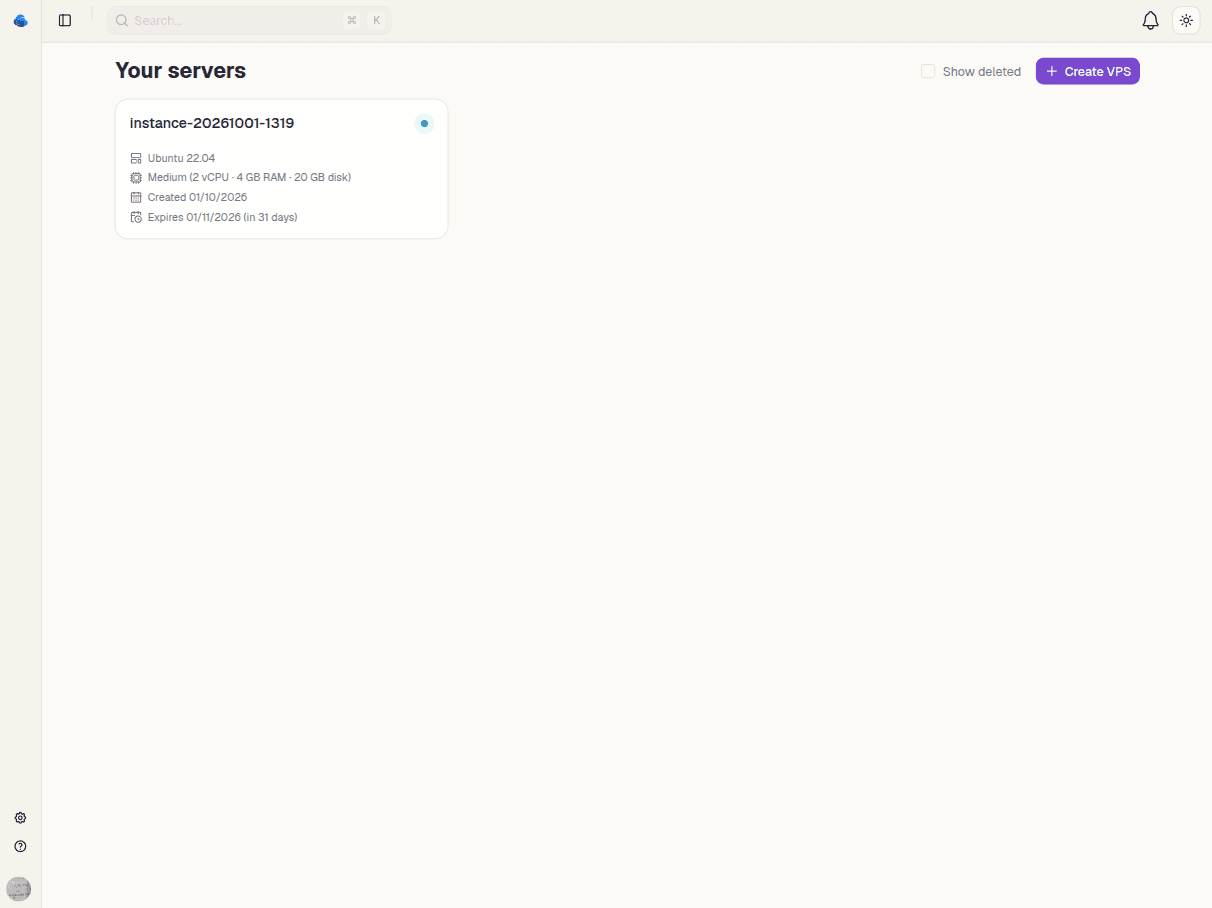This screenshot has height=908, width=1212.
Task: Select Medium (2 vCPU · 4 GB RAM) text
Action: 249,177
